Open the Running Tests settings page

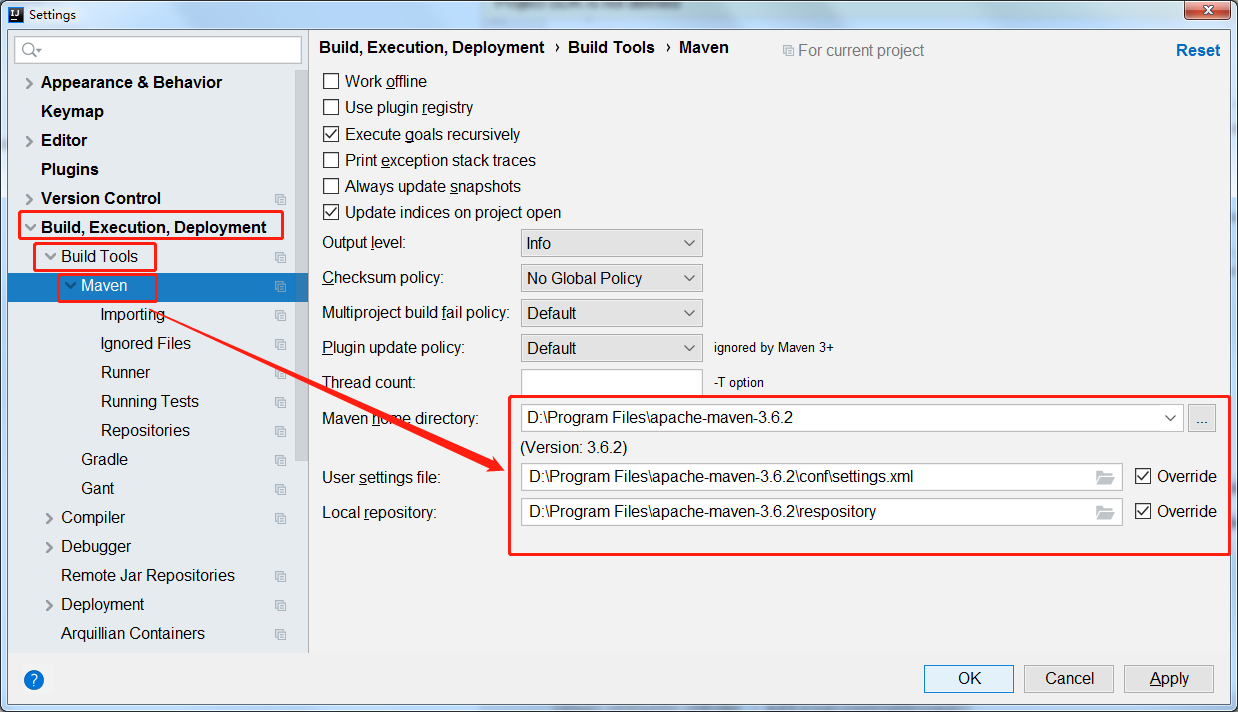[x=150, y=402]
